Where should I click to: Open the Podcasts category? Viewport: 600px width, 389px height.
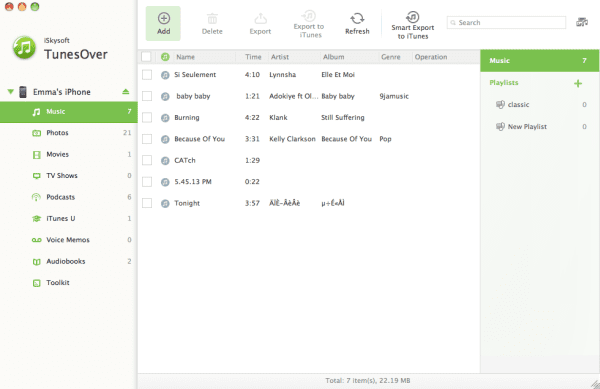pos(68,197)
